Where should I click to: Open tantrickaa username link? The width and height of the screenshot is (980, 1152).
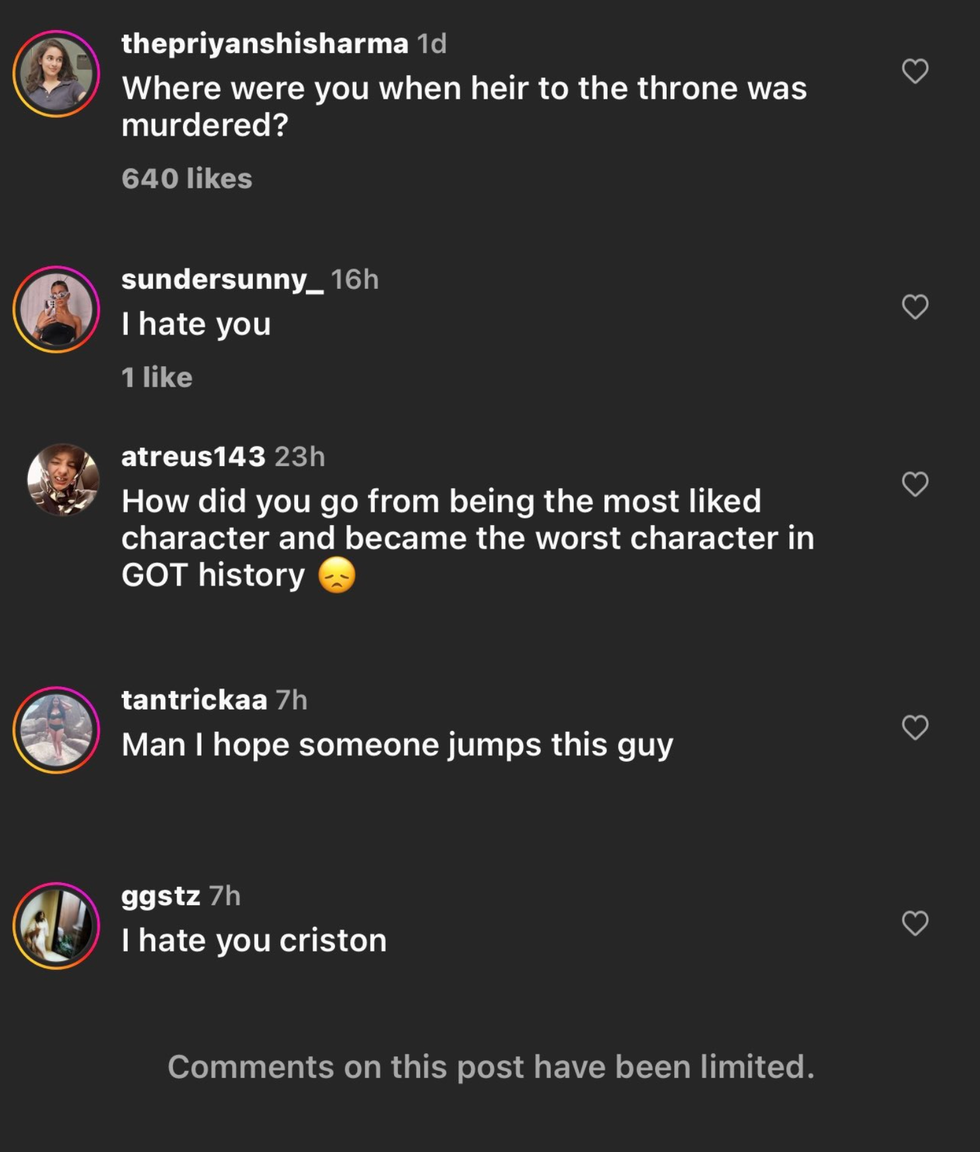pos(193,700)
